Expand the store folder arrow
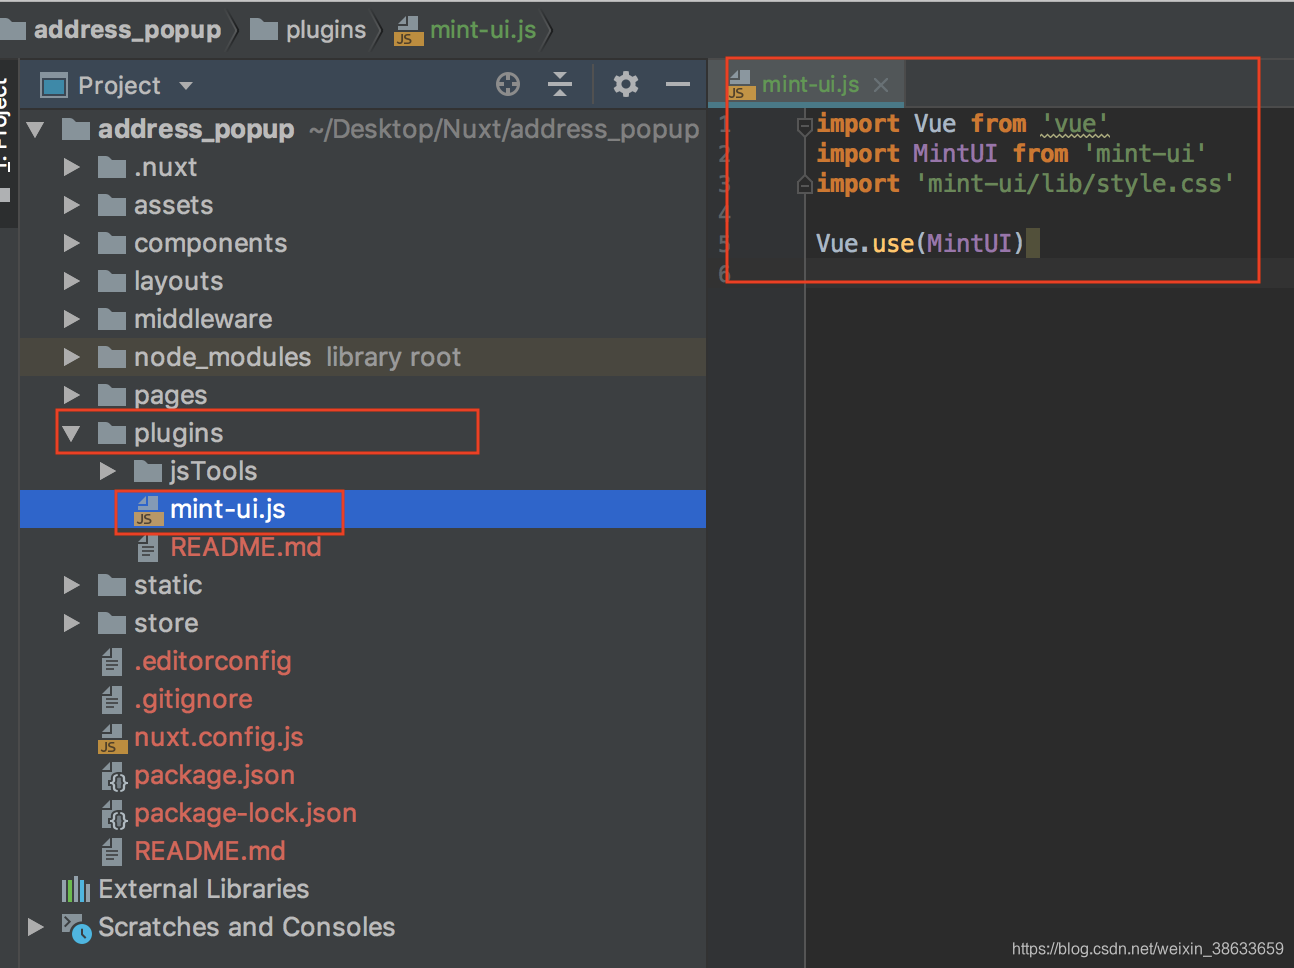This screenshot has height=968, width=1294. point(72,623)
